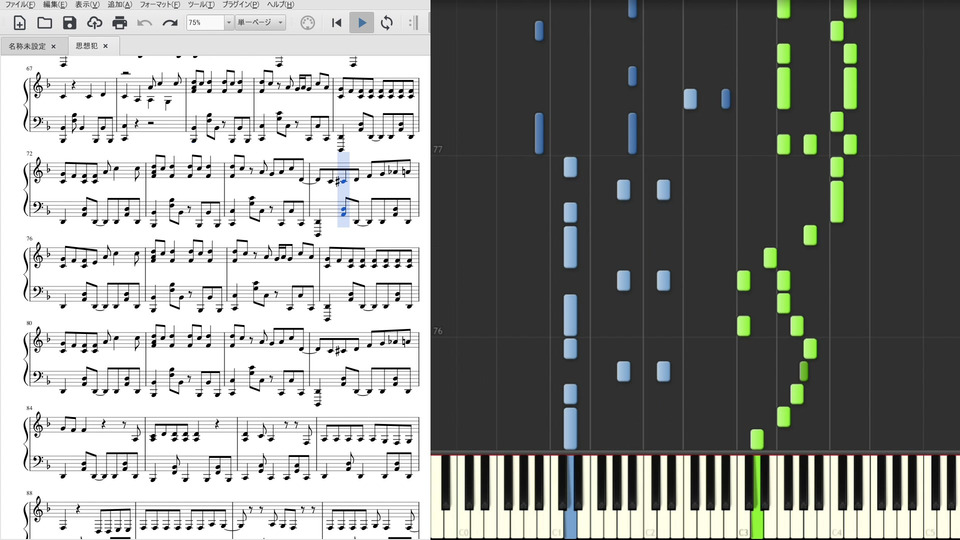Undo the last action with the curved arrow
This screenshot has width=960, height=540.
pos(144,23)
